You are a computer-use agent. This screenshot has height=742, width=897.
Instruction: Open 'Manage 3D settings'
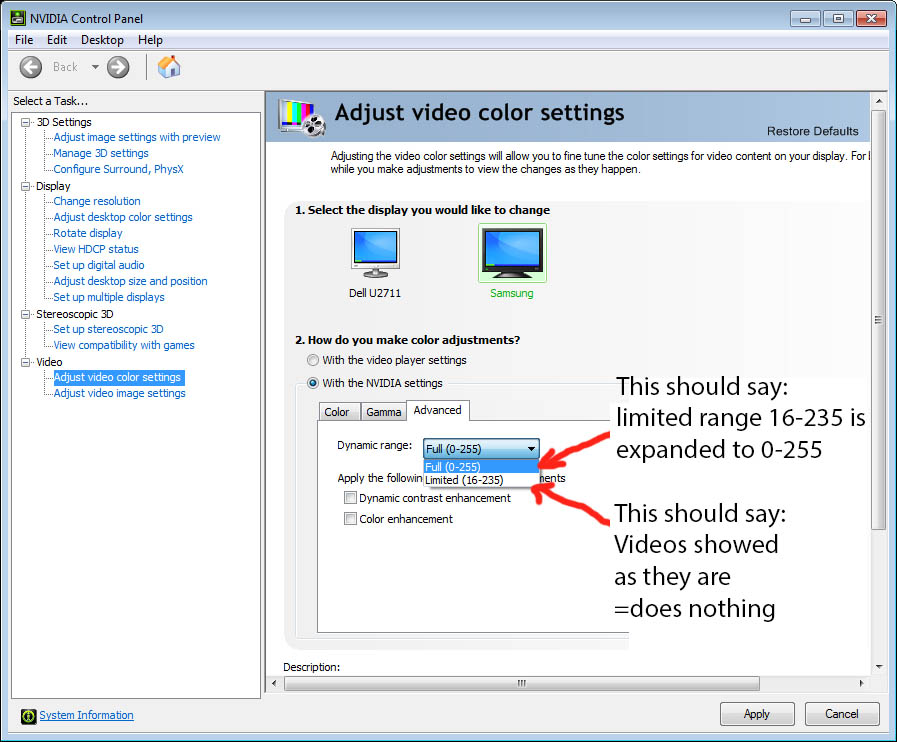click(x=101, y=153)
